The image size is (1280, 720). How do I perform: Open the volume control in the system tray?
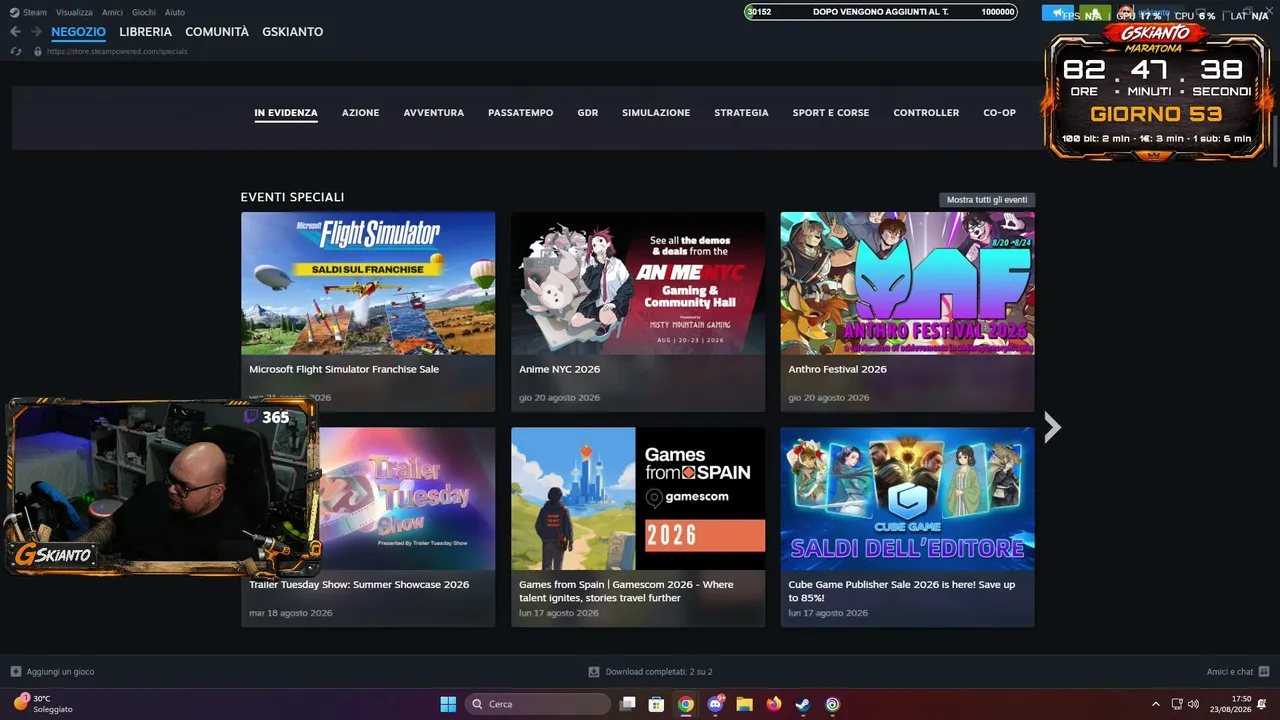click(x=1193, y=704)
